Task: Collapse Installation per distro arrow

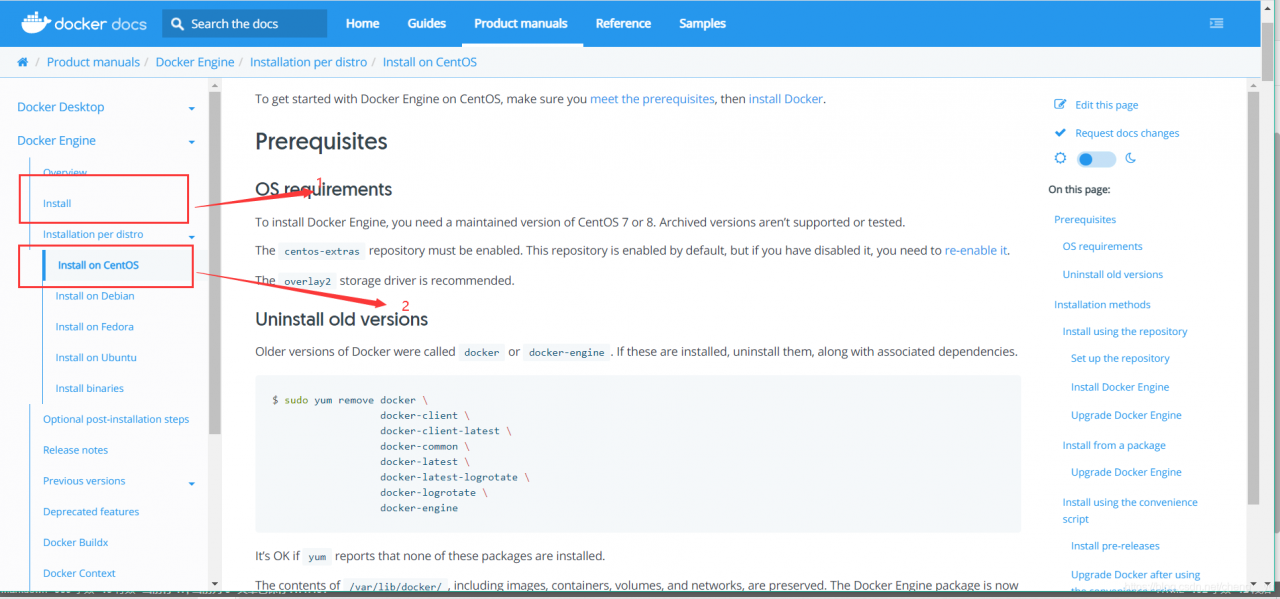Action: pyautogui.click(x=192, y=236)
